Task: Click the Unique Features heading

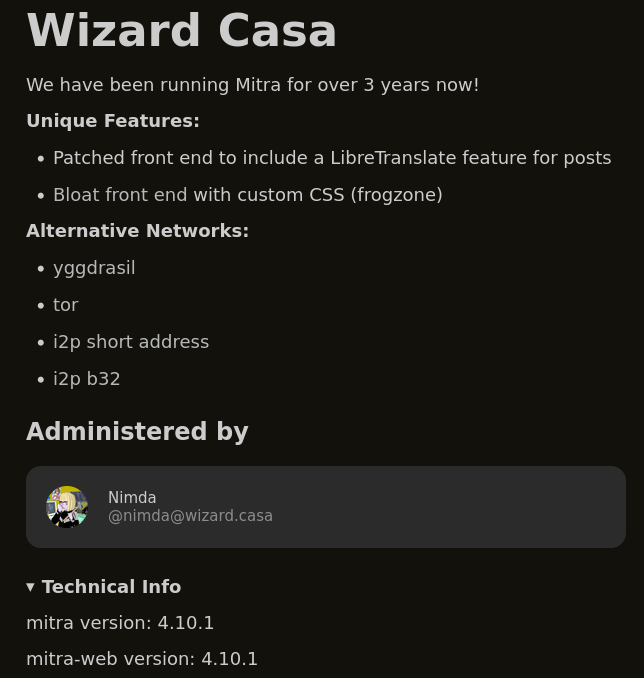Action: tap(113, 121)
